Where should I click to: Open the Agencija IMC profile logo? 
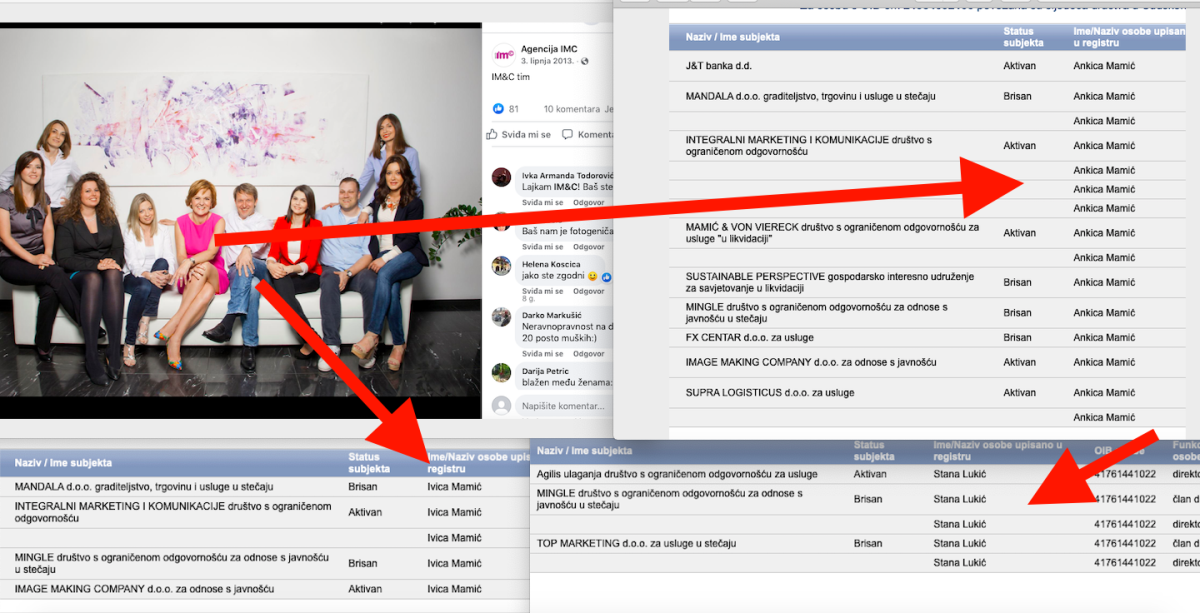504,54
